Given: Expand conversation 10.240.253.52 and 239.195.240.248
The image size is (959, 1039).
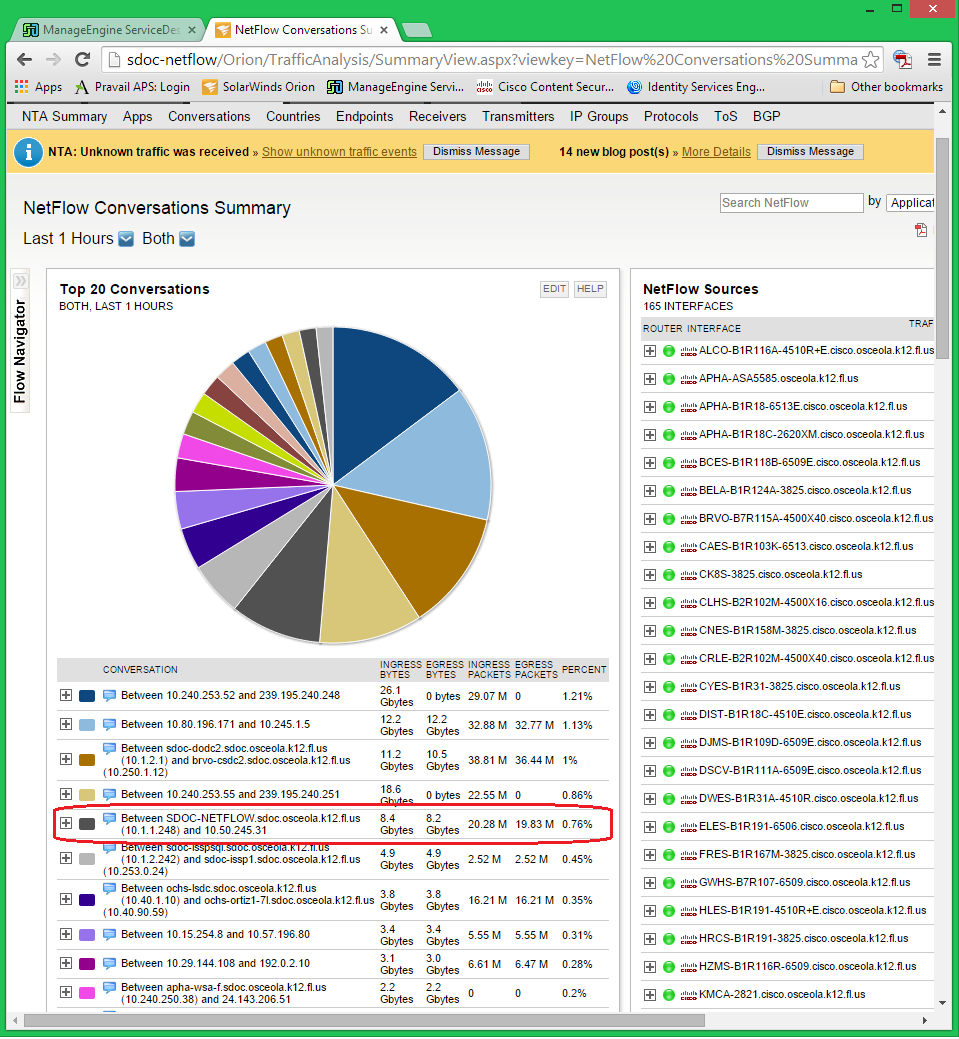Looking at the screenshot, I should pos(66,695).
